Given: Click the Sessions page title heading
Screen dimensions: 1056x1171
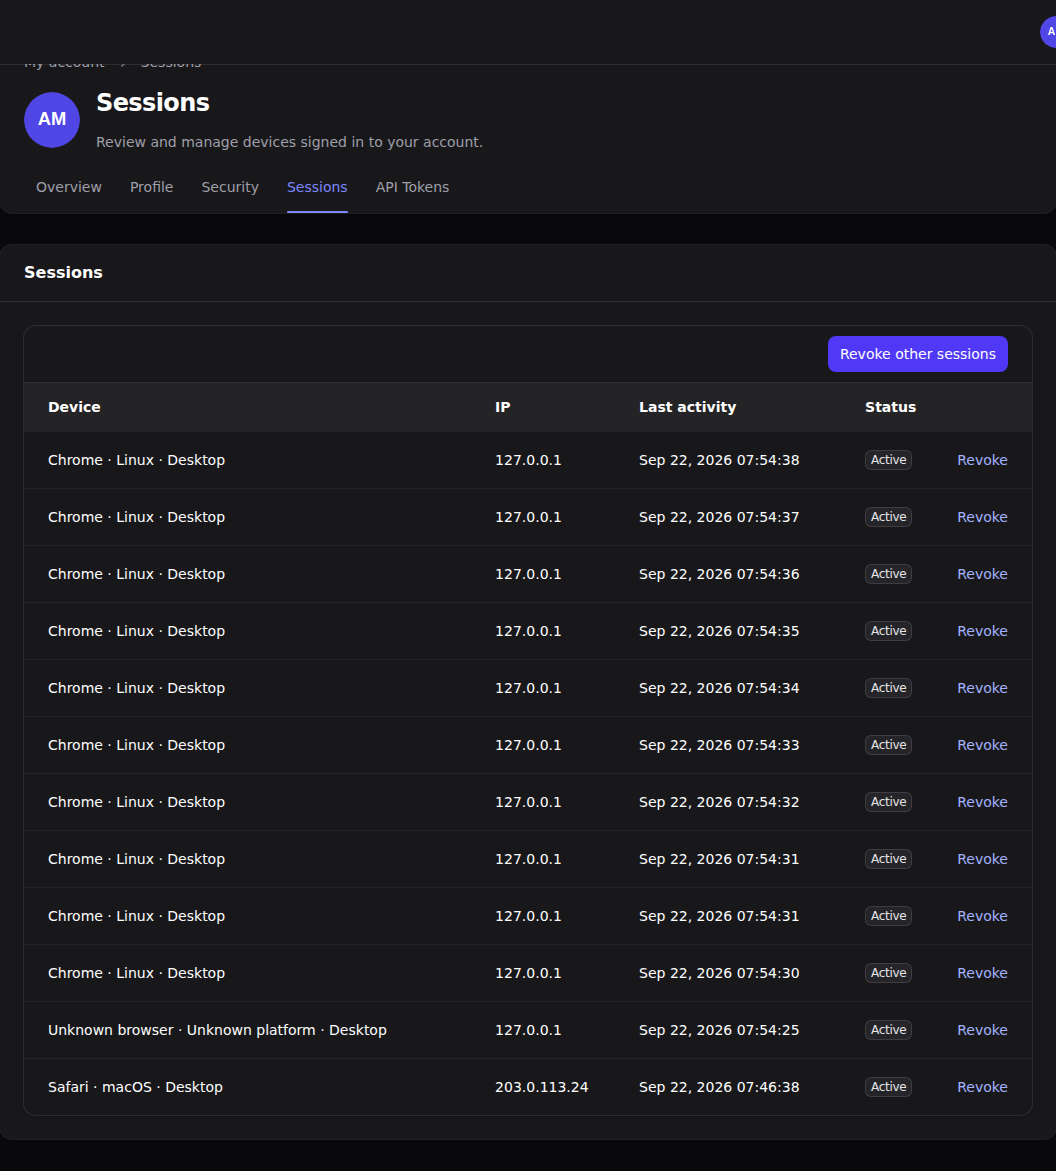Looking at the screenshot, I should [x=153, y=102].
